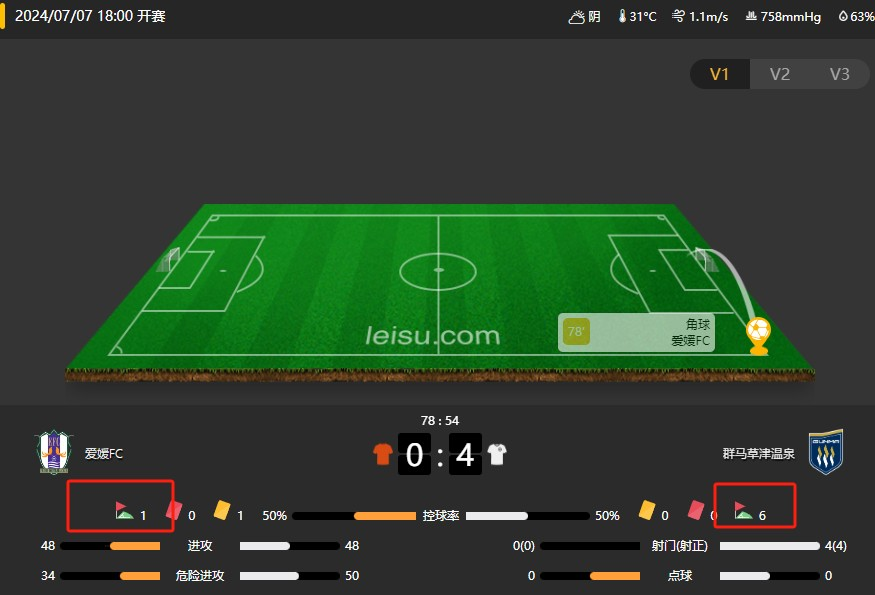Click 群马草津温泉 team crest logo
This screenshot has width=875, height=595.
826,452
